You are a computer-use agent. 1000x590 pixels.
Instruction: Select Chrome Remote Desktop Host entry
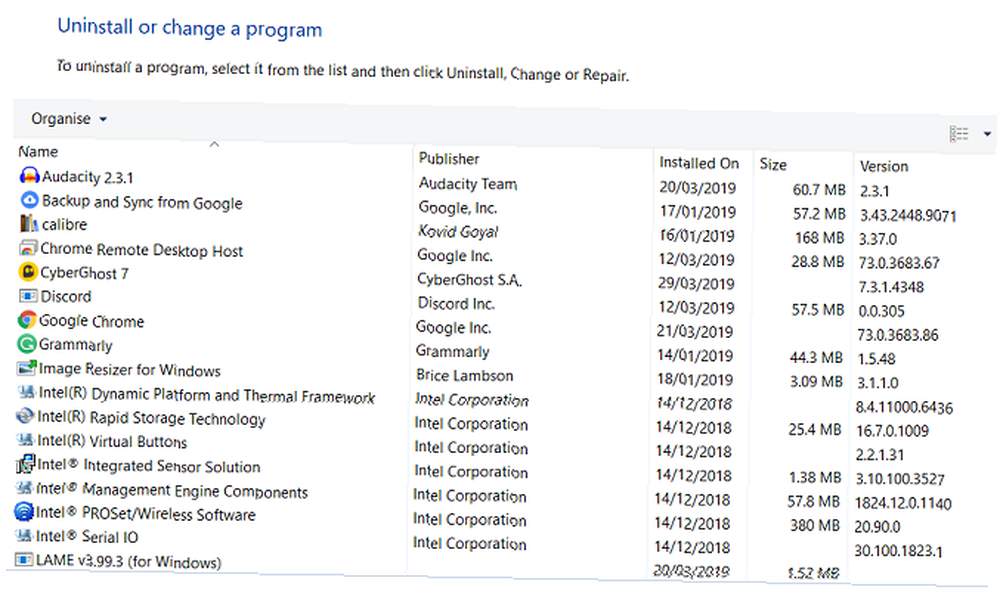tap(142, 250)
